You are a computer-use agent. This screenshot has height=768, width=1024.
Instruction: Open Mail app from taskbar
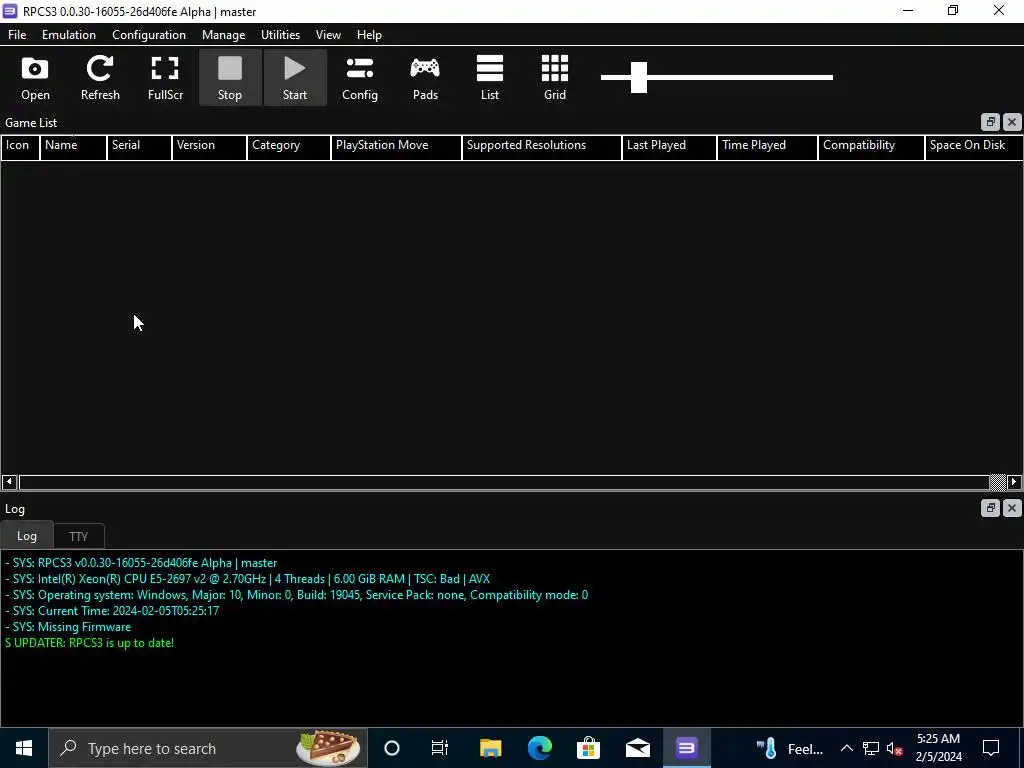tap(637, 748)
